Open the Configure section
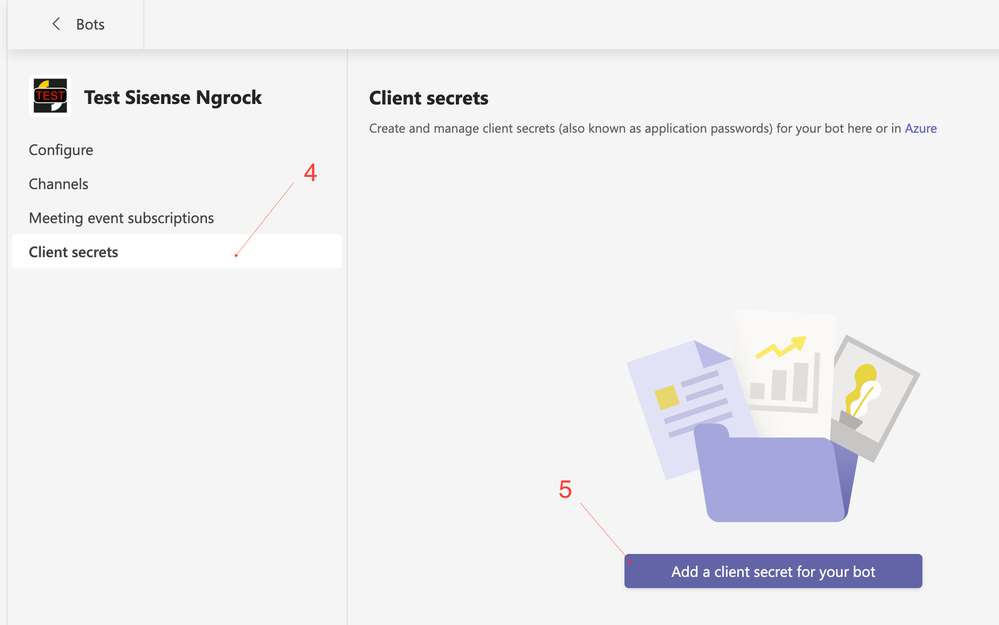This screenshot has height=625, width=999. pos(61,150)
